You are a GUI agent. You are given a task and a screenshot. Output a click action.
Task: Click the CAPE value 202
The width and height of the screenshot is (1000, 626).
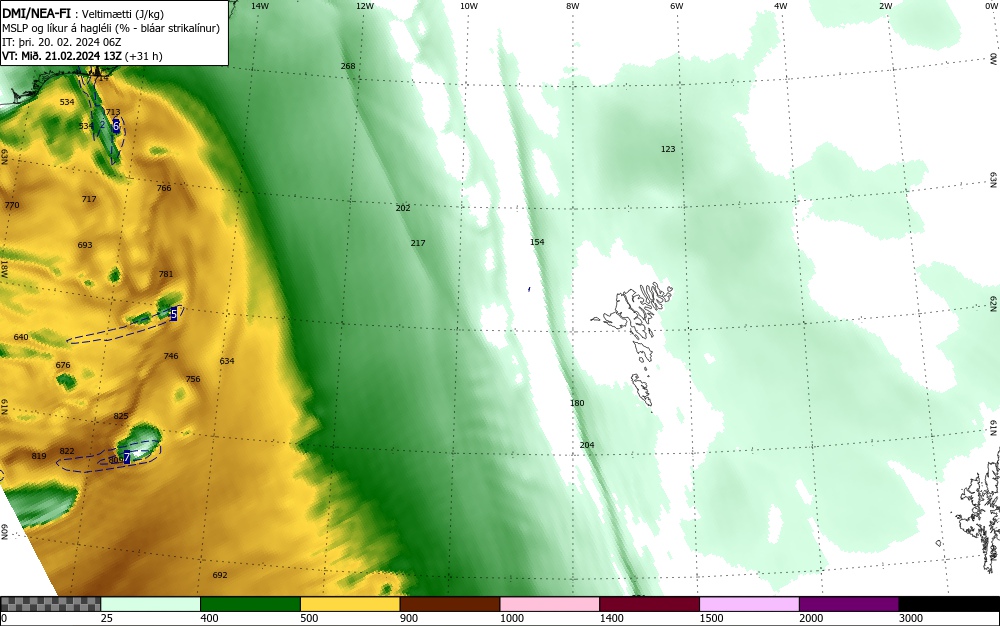tap(403, 208)
